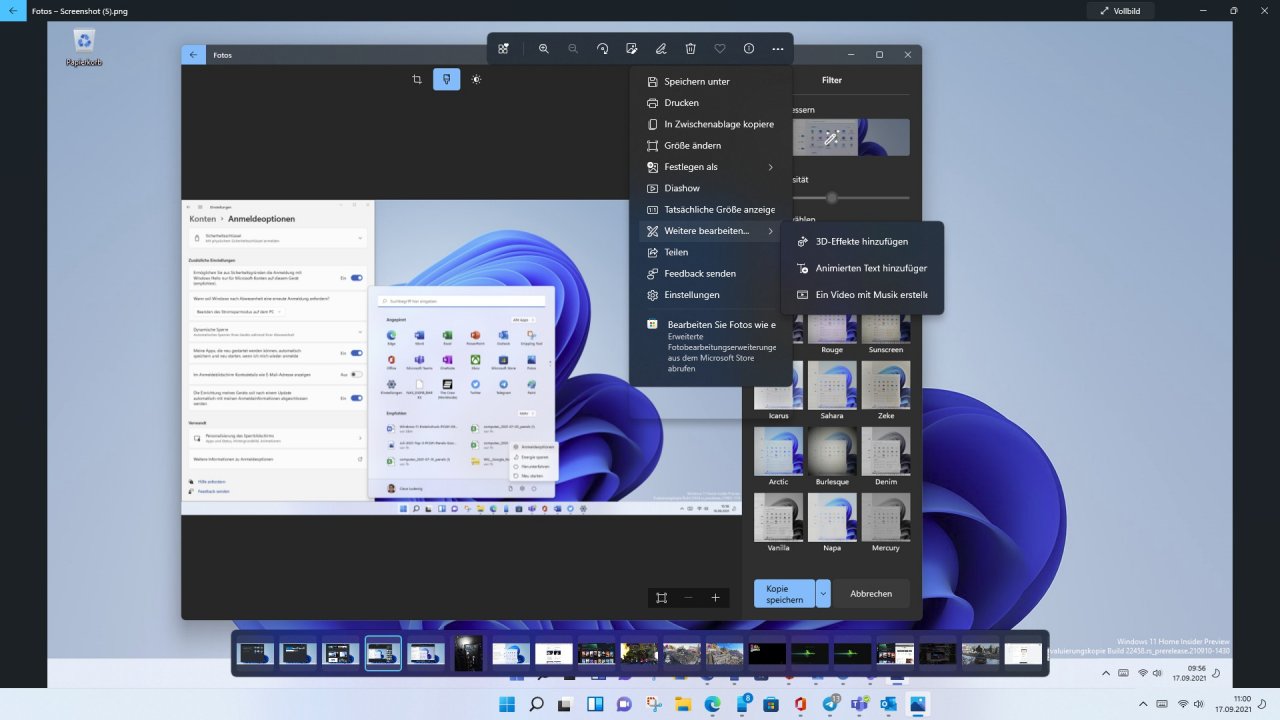This screenshot has height=720, width=1280.
Task: Switch to the Filter tab in editor panel
Action: [x=832, y=80]
